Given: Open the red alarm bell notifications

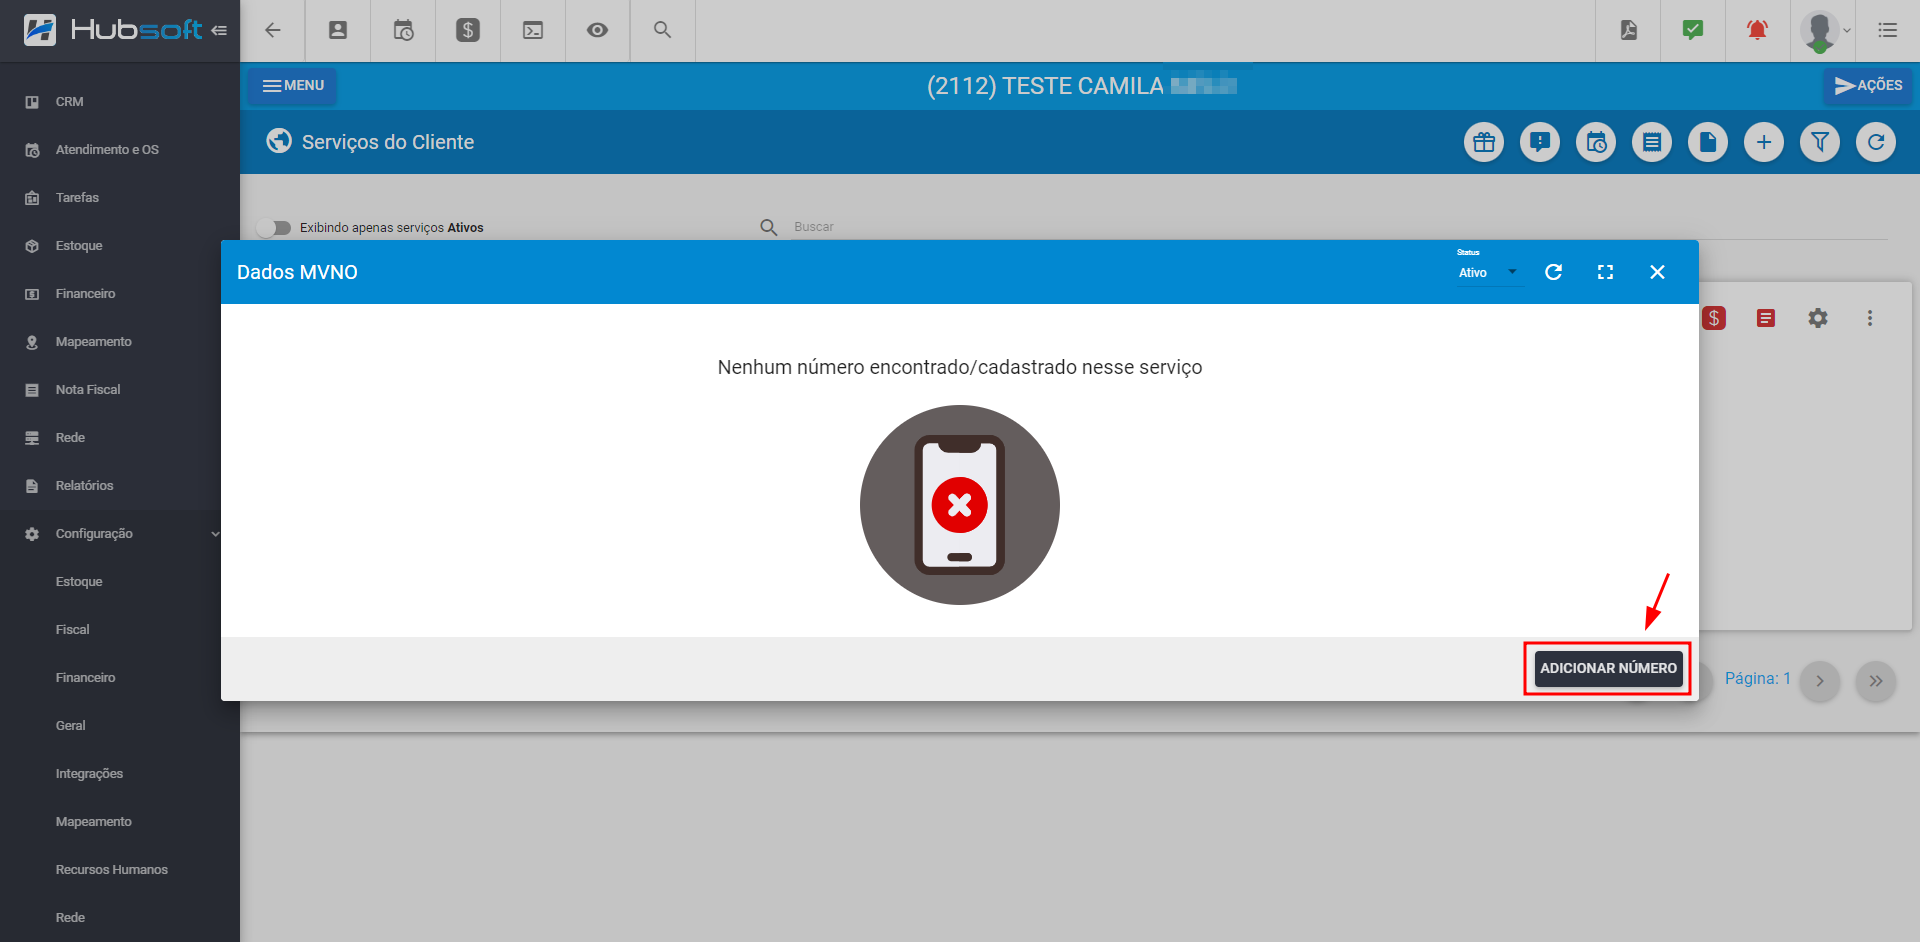Looking at the screenshot, I should click(1757, 30).
